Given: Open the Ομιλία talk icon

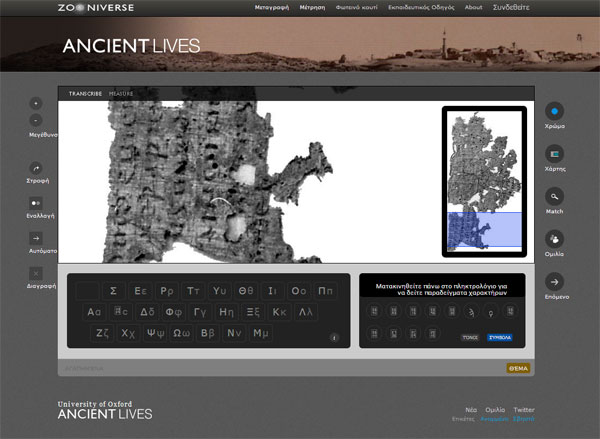Looking at the screenshot, I should click(555, 239).
